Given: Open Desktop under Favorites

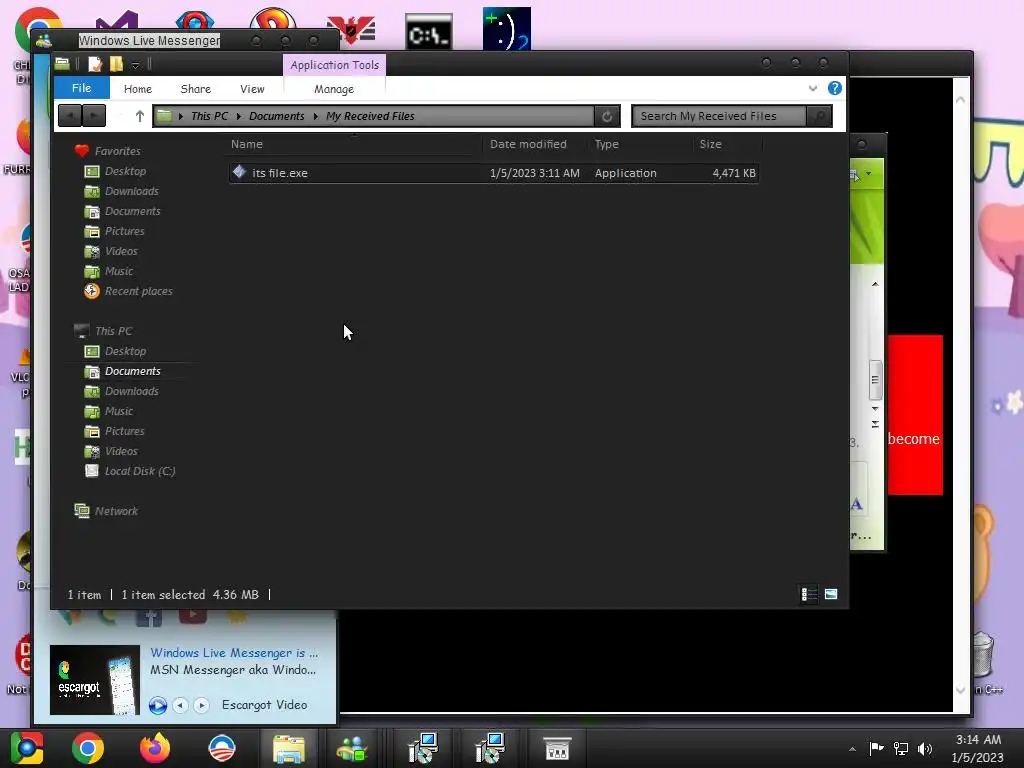Looking at the screenshot, I should tap(125, 171).
